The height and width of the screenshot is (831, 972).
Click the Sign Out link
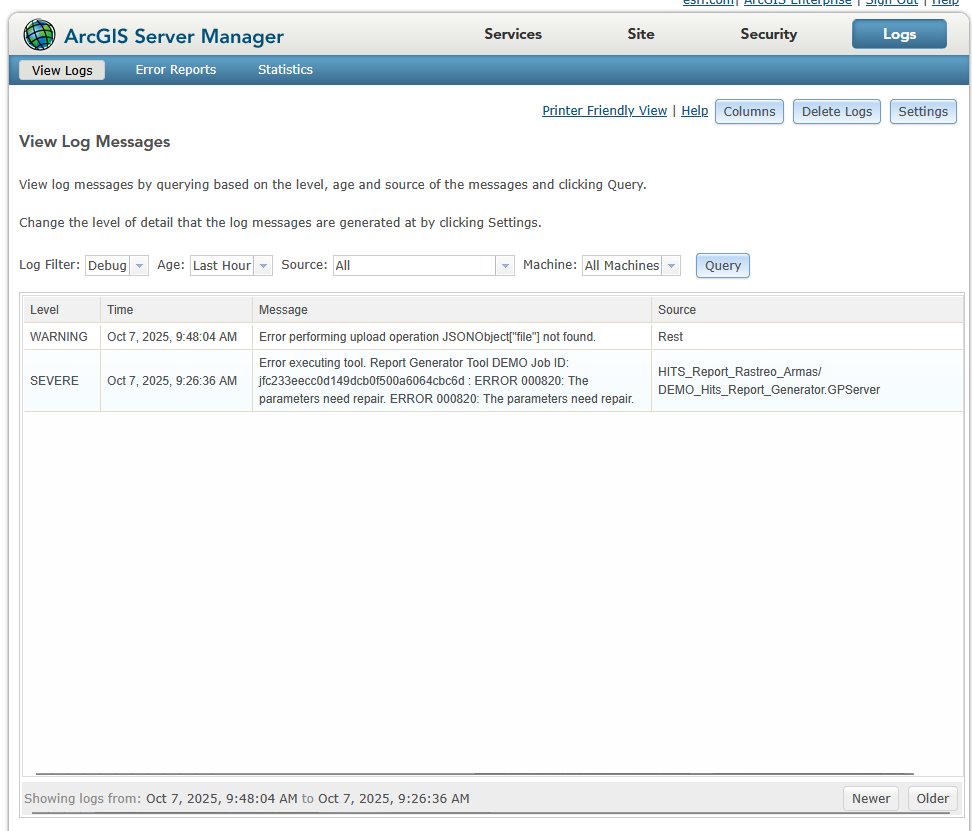coord(891,2)
